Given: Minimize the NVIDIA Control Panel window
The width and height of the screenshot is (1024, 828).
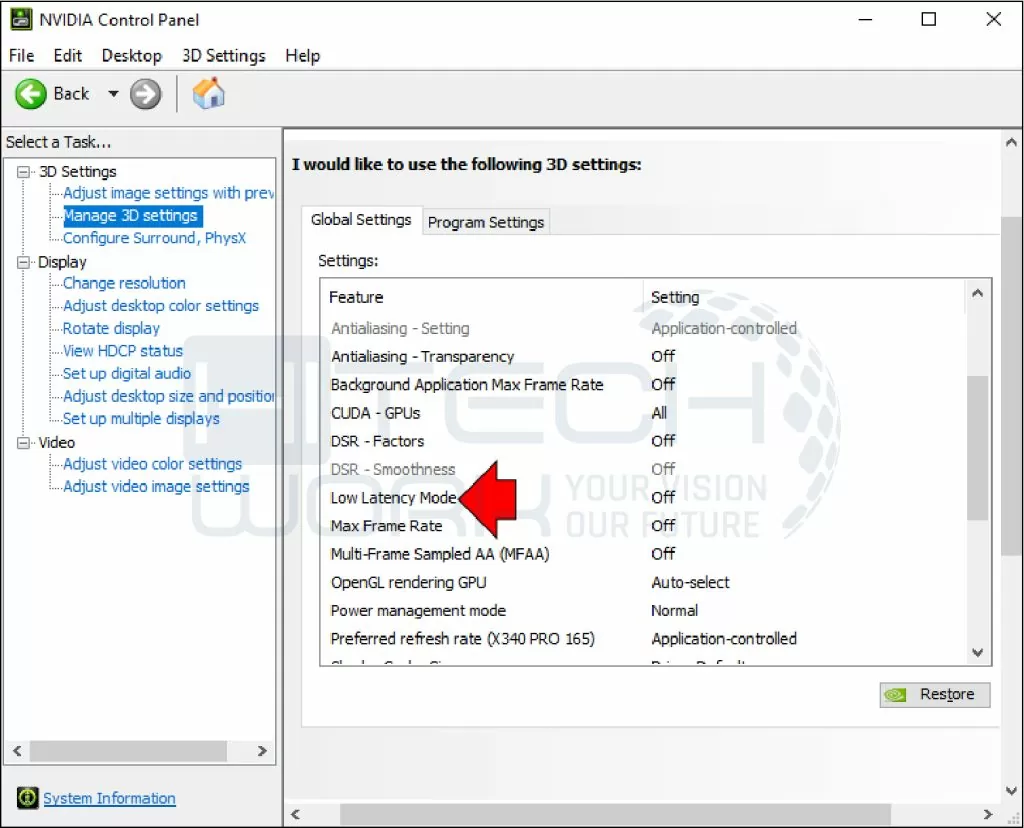Looking at the screenshot, I should (865, 20).
